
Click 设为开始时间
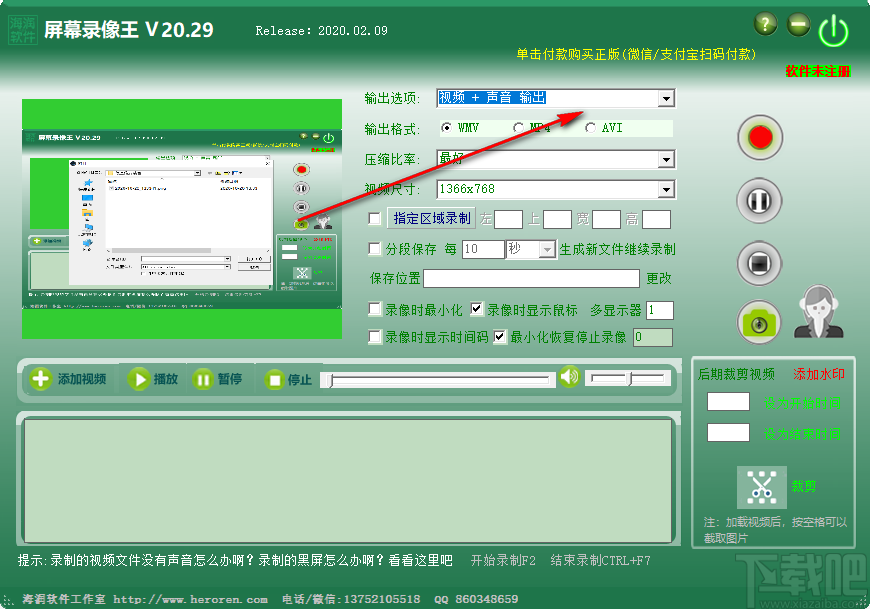802,403
